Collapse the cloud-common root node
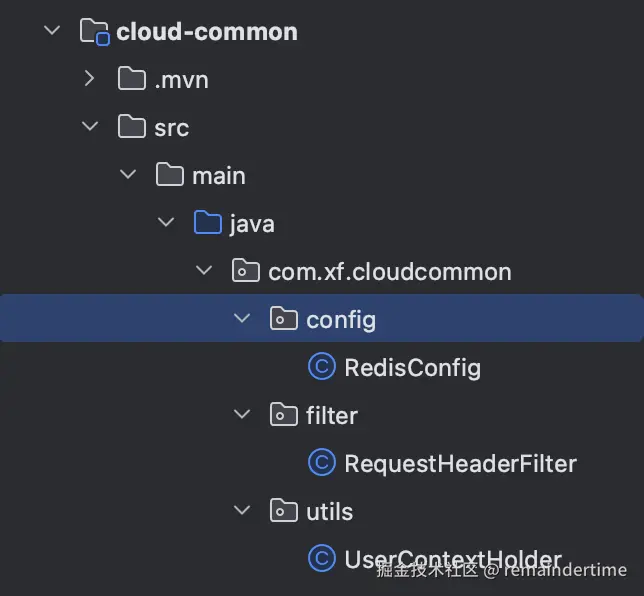 (x=52, y=32)
